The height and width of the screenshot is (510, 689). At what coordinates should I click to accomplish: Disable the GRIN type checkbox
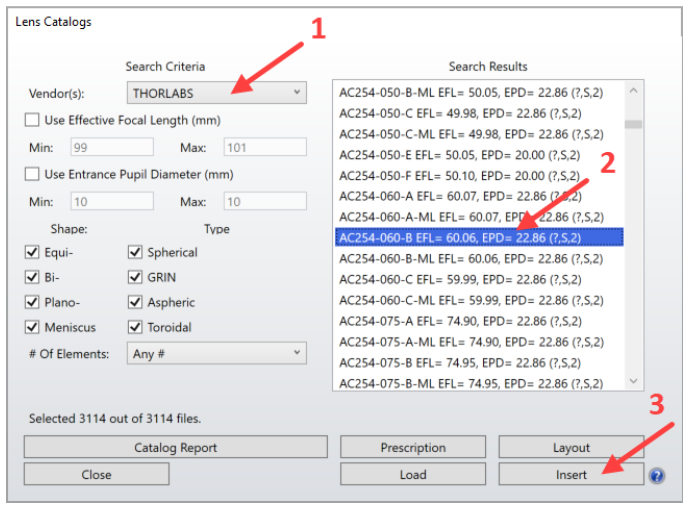136,277
